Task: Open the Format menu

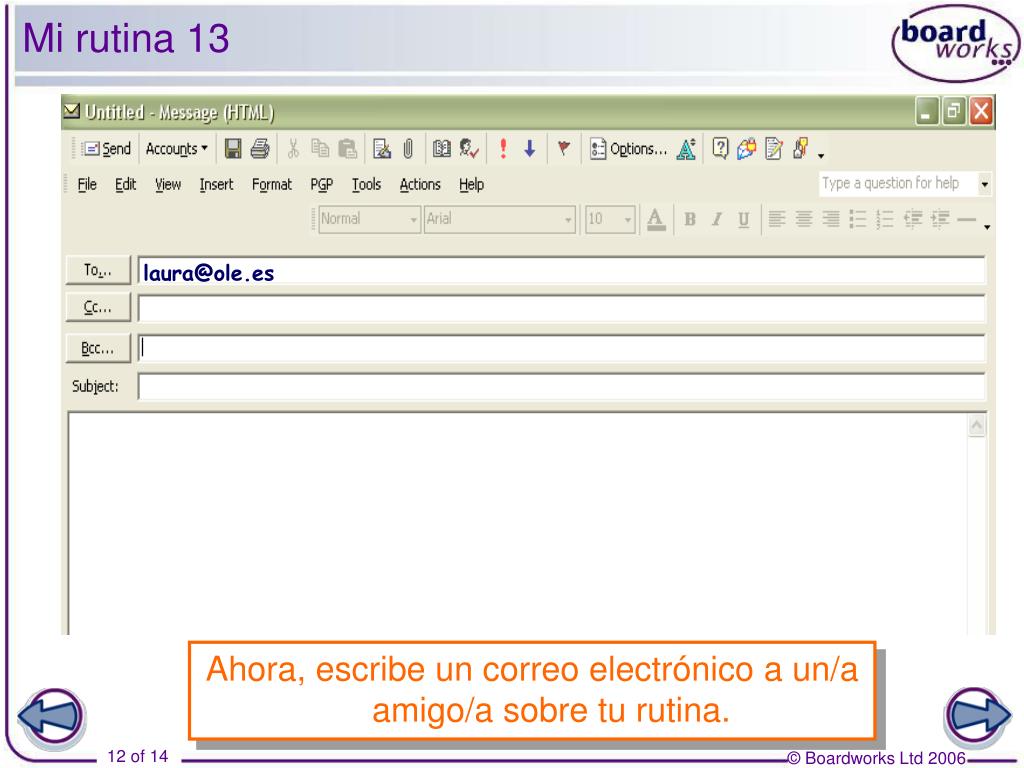Action: 272,185
